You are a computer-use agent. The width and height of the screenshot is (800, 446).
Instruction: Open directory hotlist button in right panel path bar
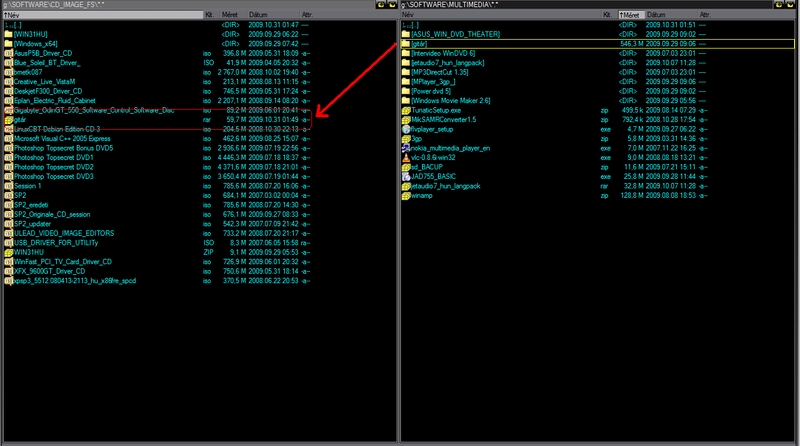[x=779, y=5]
